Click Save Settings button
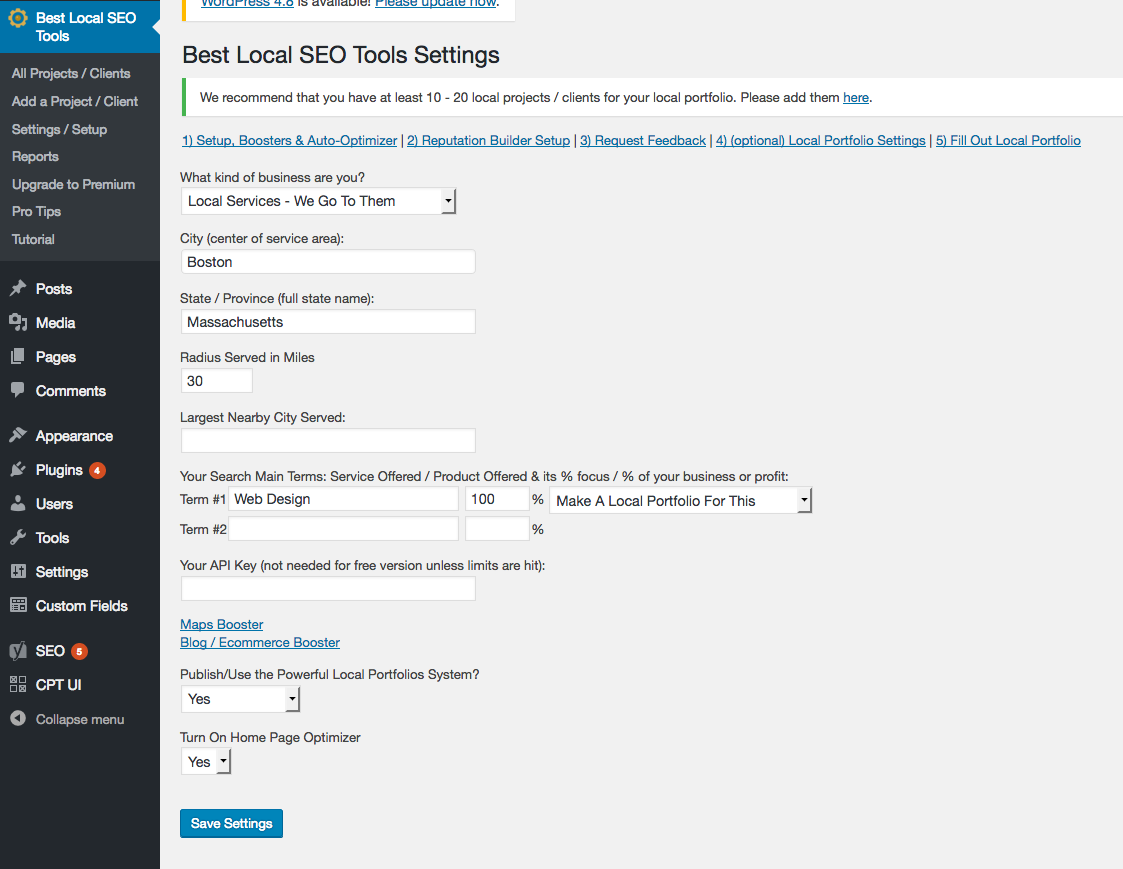Screen dimensions: 1123x869 pos(231,823)
